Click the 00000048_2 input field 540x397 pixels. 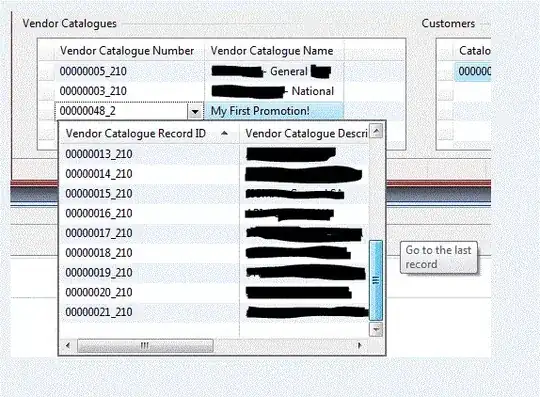tap(121, 111)
